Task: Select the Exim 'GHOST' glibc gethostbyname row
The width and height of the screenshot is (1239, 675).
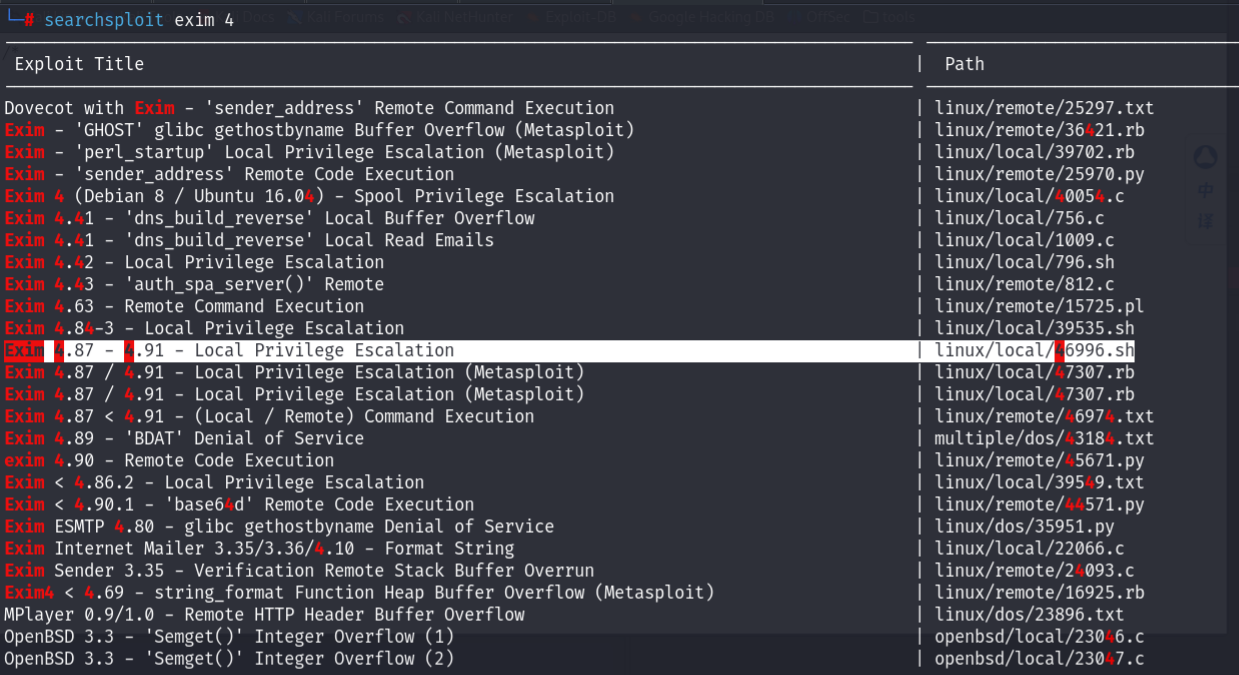Action: pyautogui.click(x=319, y=130)
